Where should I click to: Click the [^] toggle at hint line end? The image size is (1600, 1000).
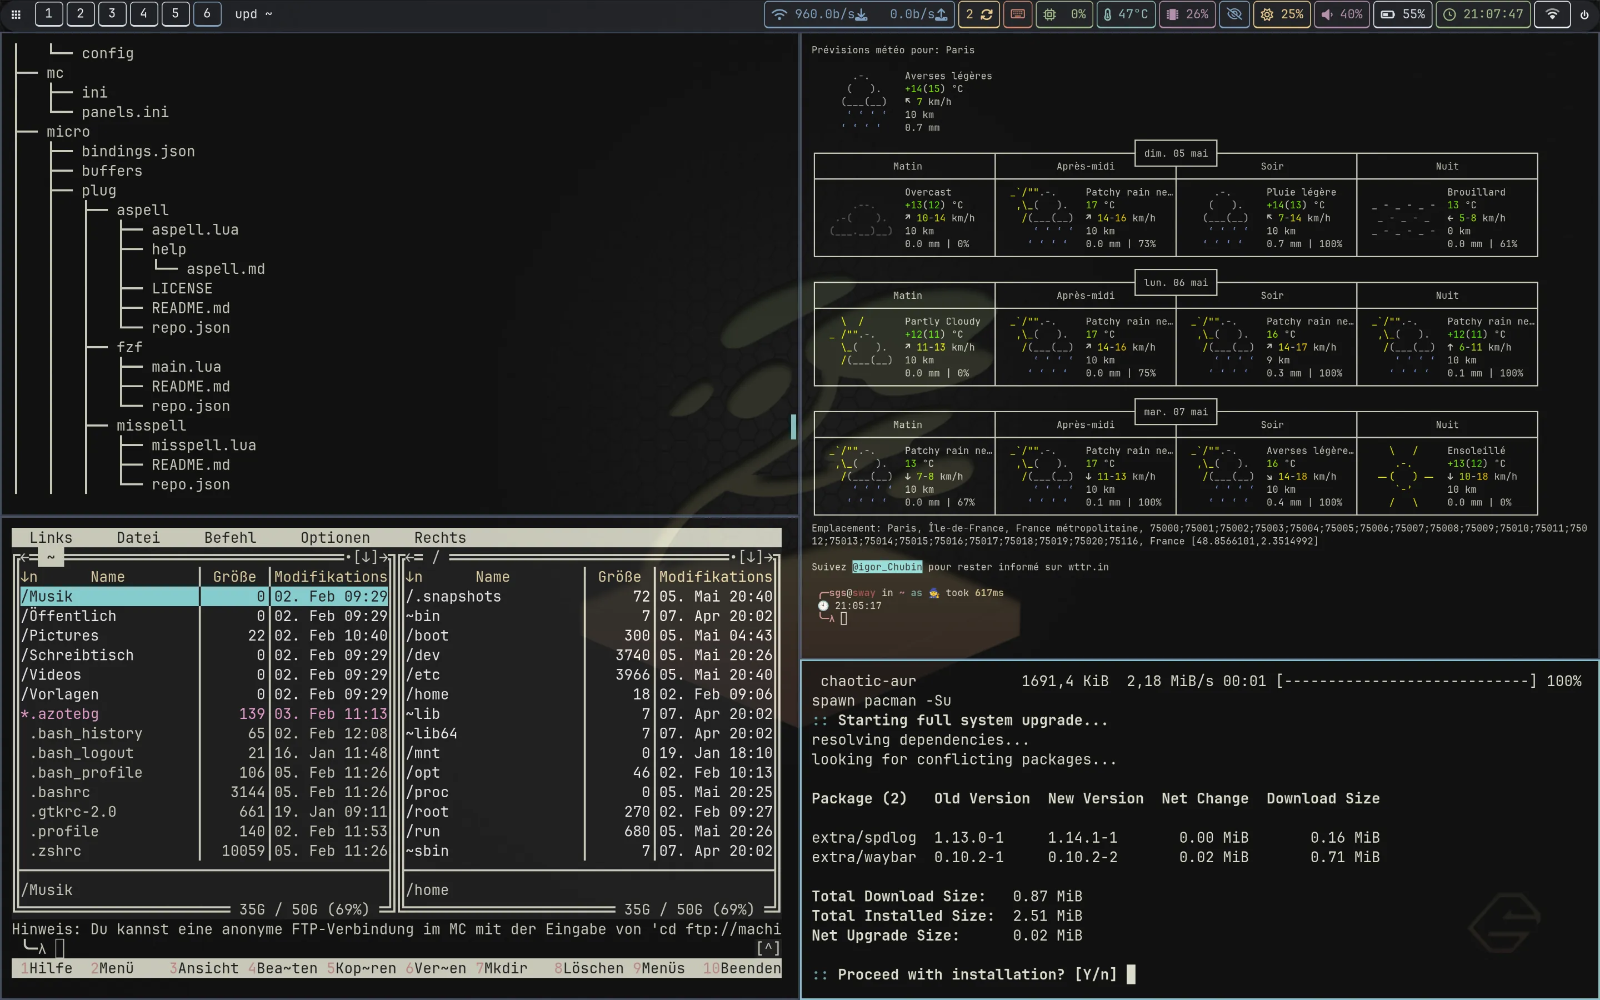(768, 948)
